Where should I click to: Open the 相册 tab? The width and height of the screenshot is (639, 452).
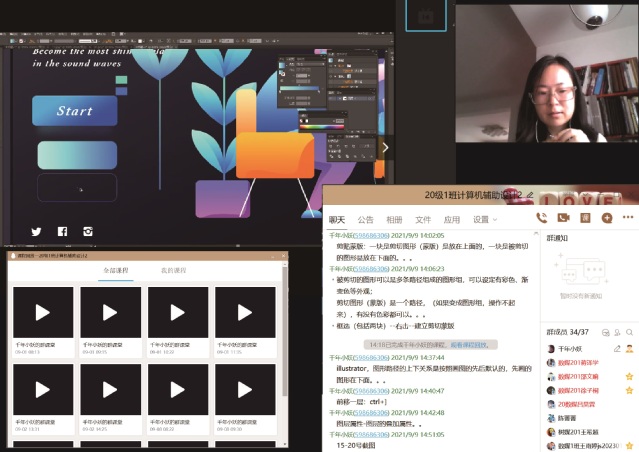coord(394,219)
